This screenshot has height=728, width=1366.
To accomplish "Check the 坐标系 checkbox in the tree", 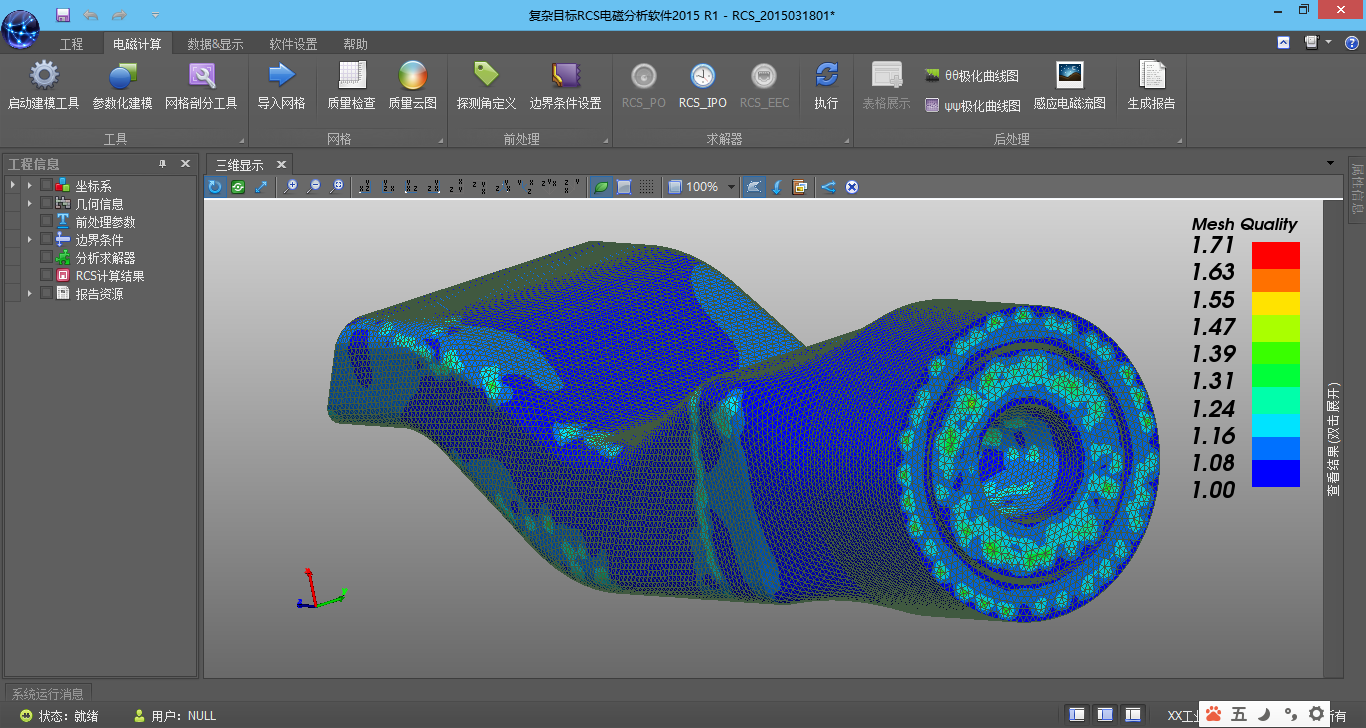I will pos(46,186).
